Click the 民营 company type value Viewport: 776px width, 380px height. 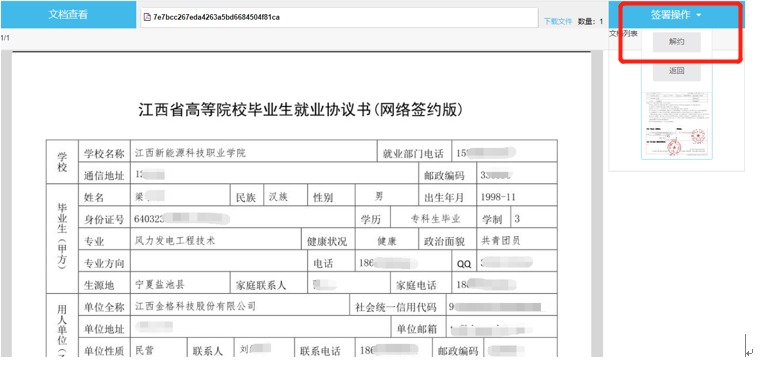145,350
